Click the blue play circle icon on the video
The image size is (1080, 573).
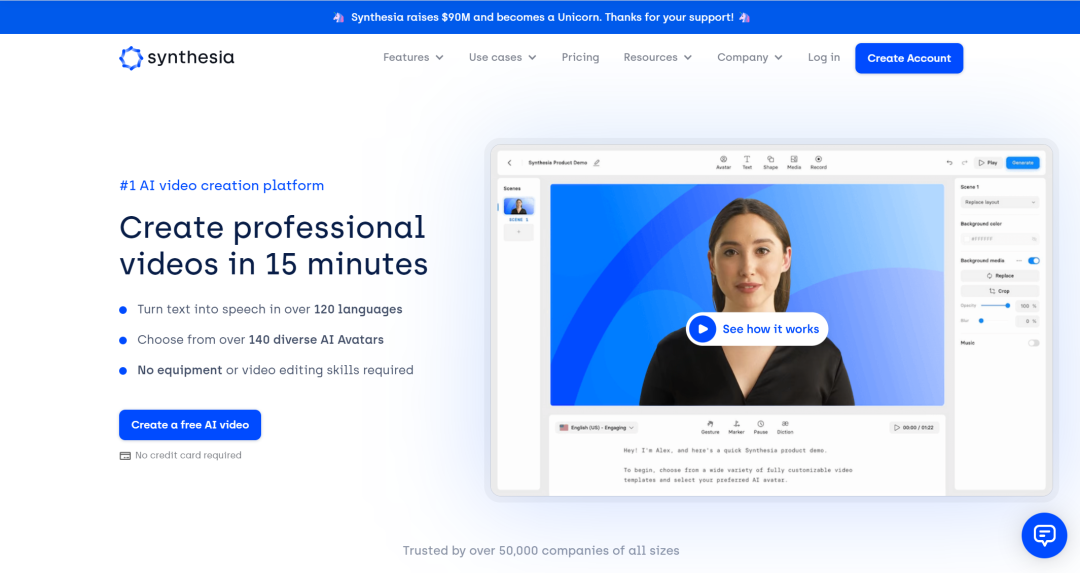703,329
